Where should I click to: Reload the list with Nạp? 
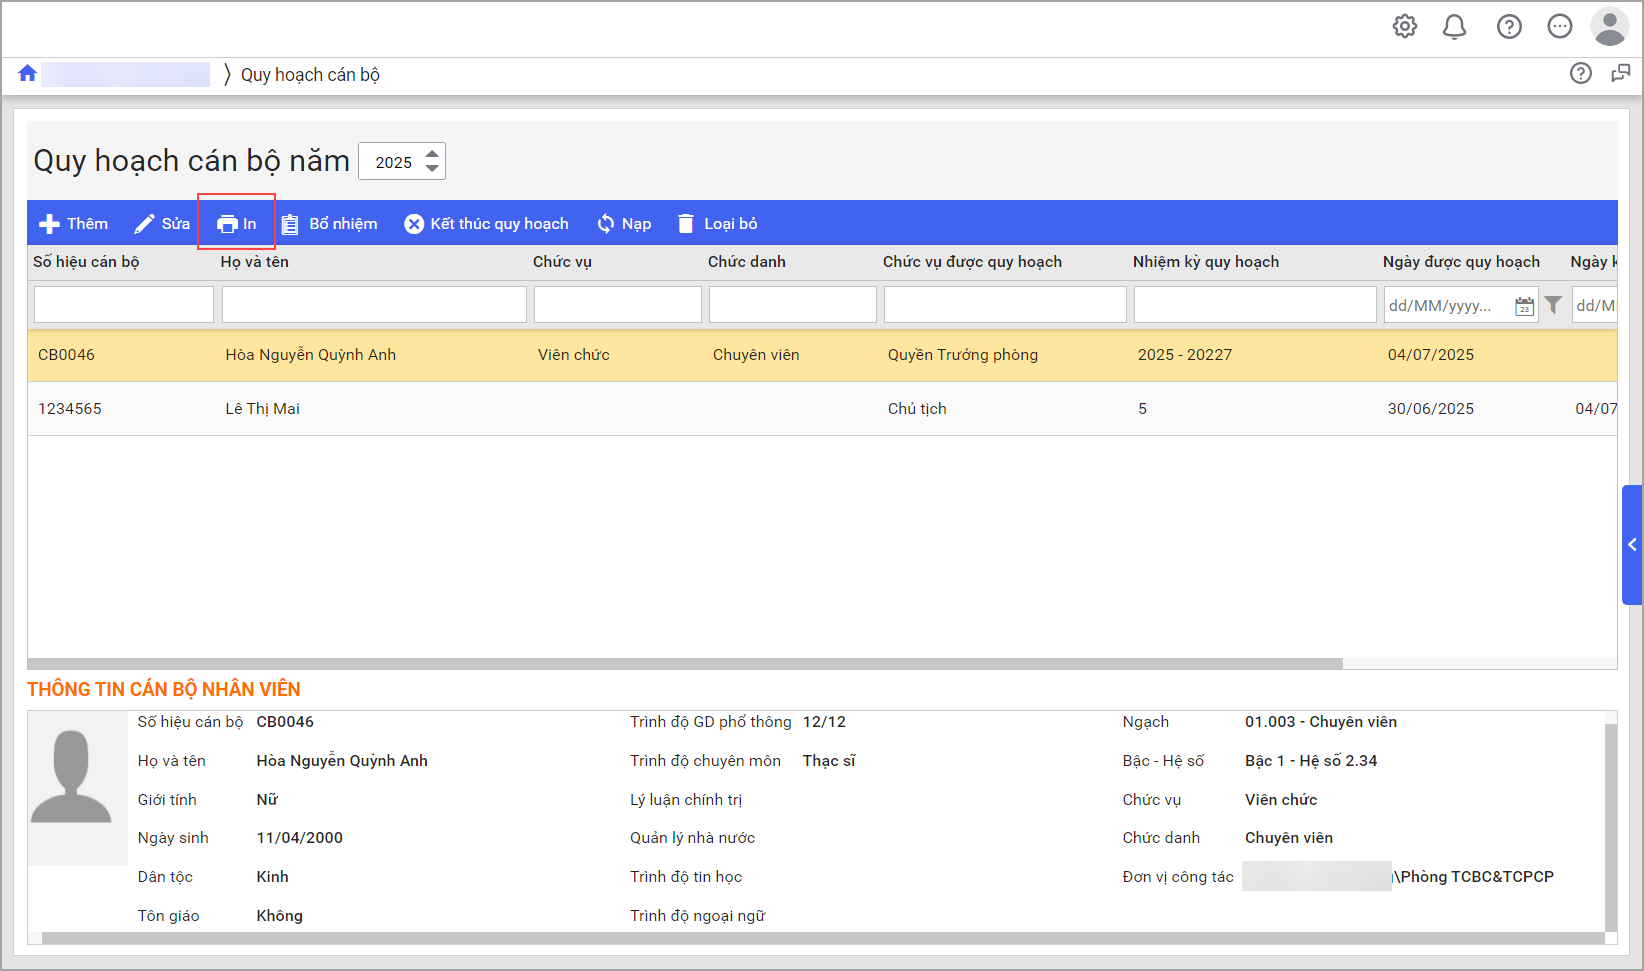[x=624, y=224]
